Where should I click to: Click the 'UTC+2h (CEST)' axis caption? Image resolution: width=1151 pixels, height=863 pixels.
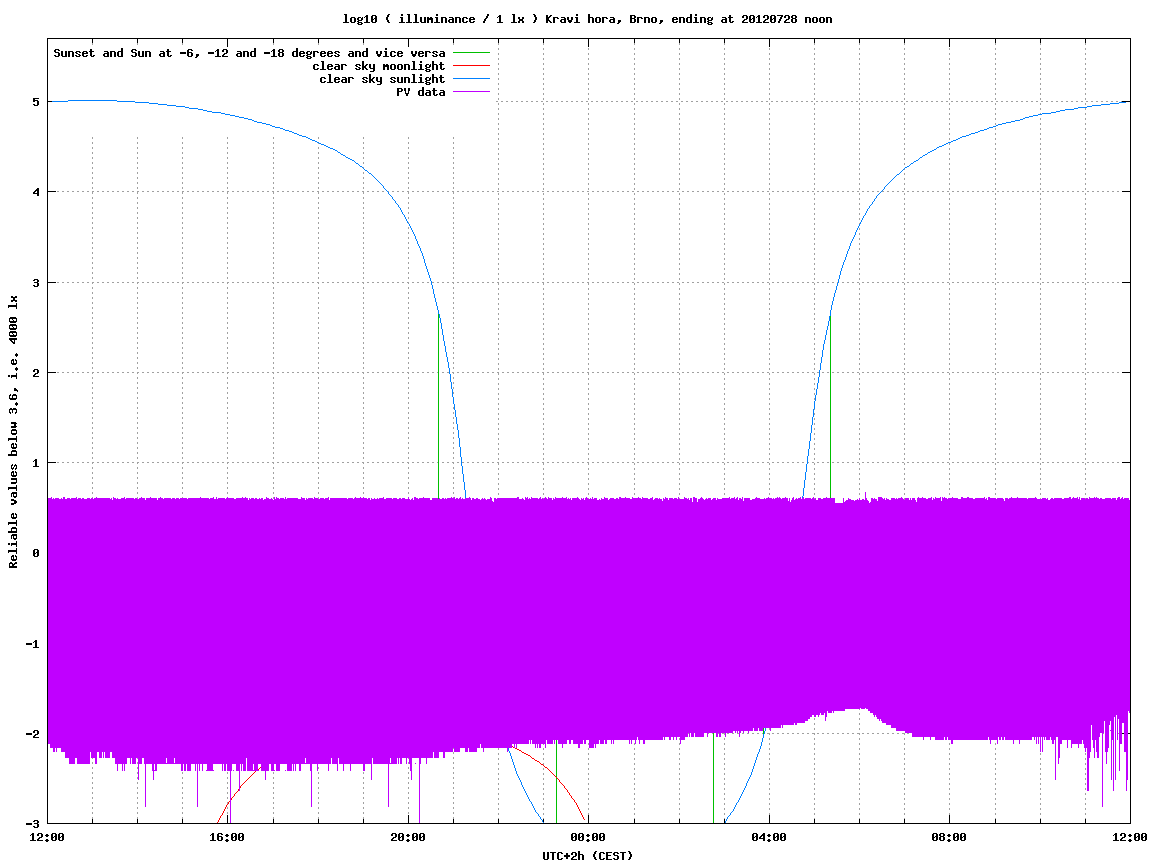coord(587,855)
